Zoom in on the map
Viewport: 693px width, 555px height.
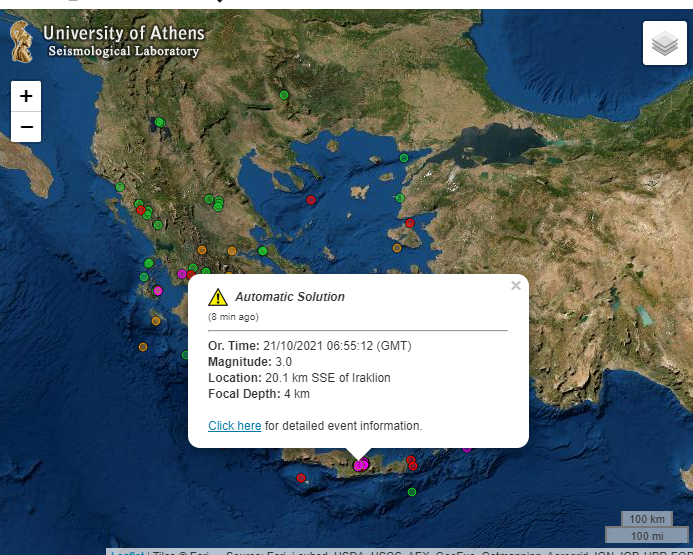(26, 96)
